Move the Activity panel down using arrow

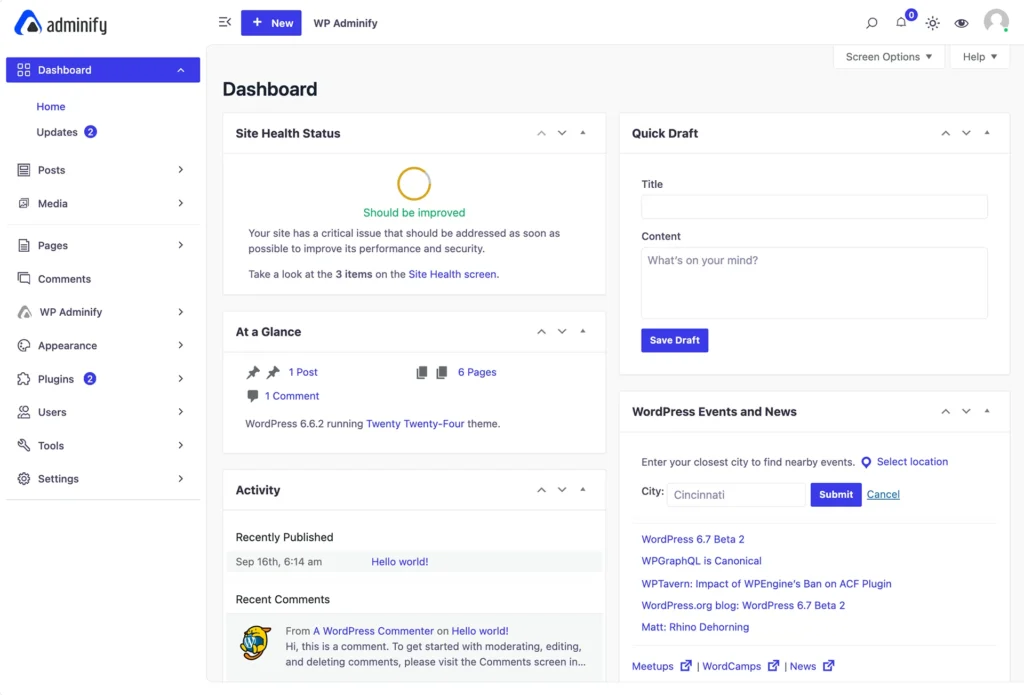tap(562, 490)
